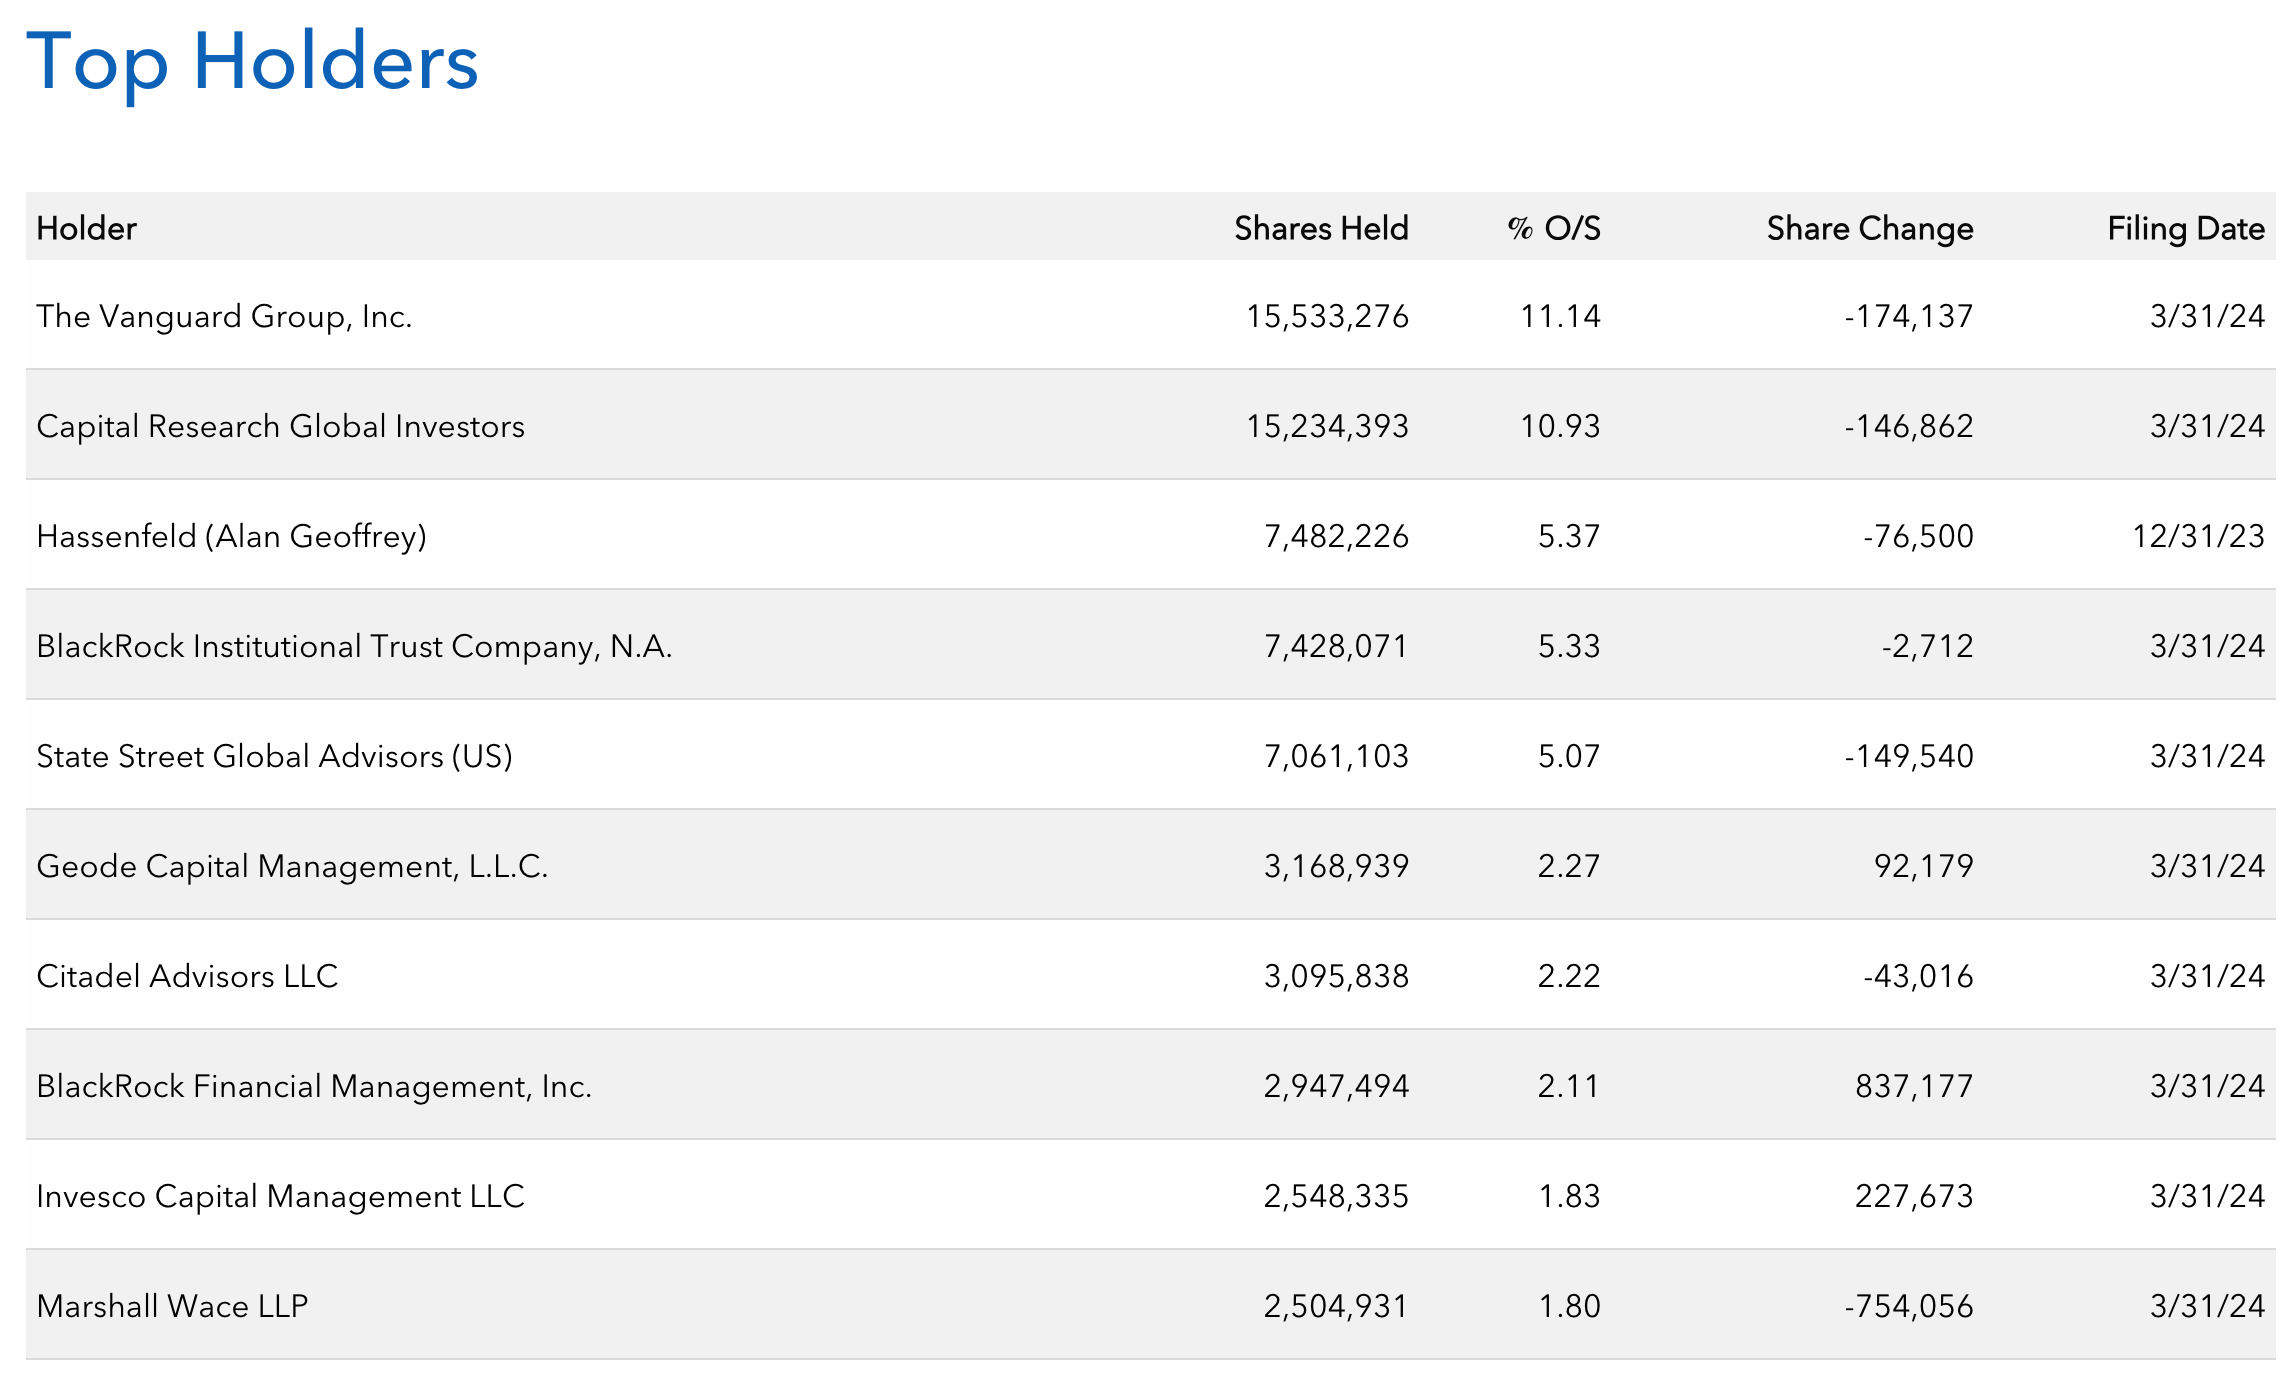Image resolution: width=2290 pixels, height=1386 pixels.
Task: Click the 1.80 percent value
Action: 1569,1306
